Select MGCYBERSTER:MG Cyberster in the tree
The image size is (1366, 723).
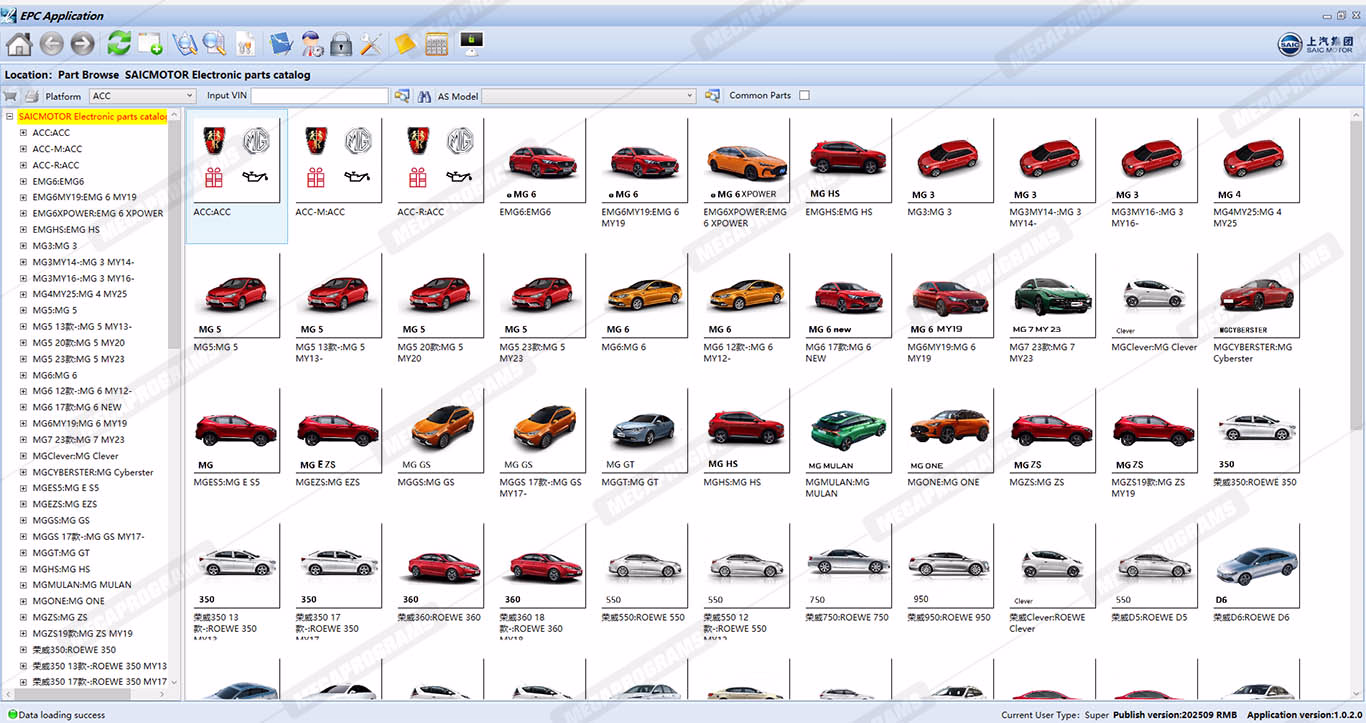92,472
